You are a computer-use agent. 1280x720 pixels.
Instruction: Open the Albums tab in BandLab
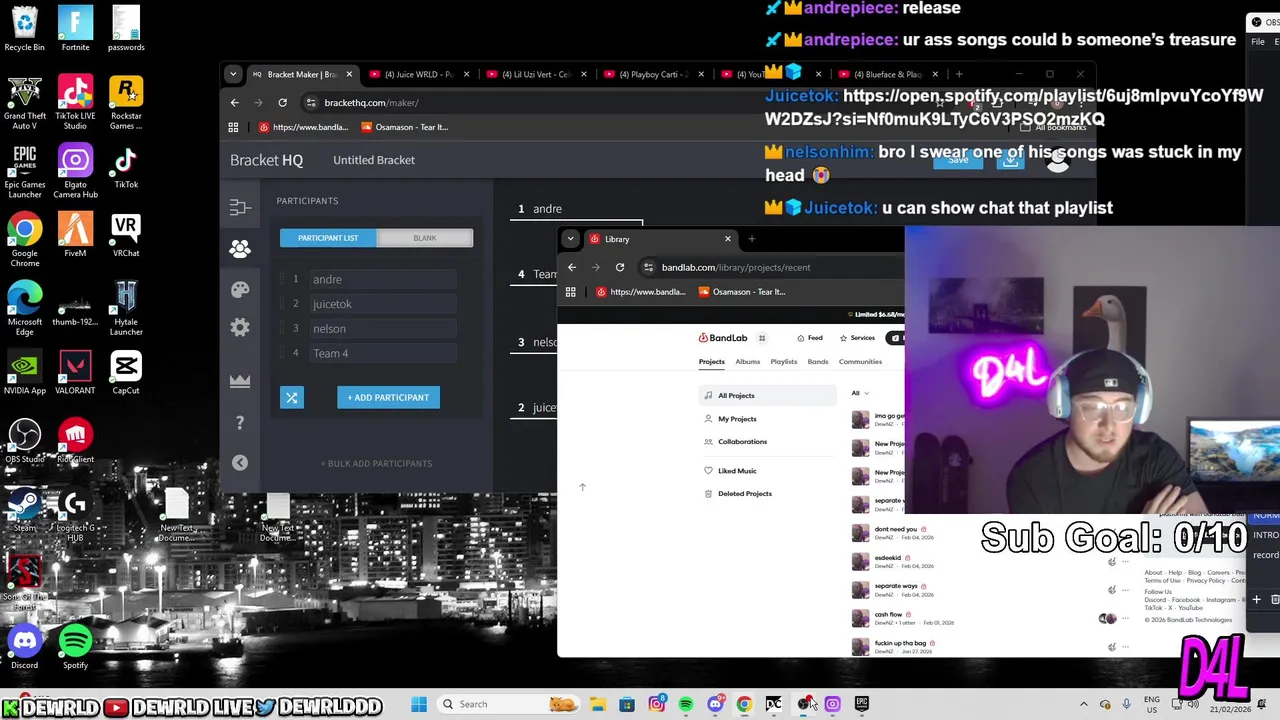click(747, 362)
